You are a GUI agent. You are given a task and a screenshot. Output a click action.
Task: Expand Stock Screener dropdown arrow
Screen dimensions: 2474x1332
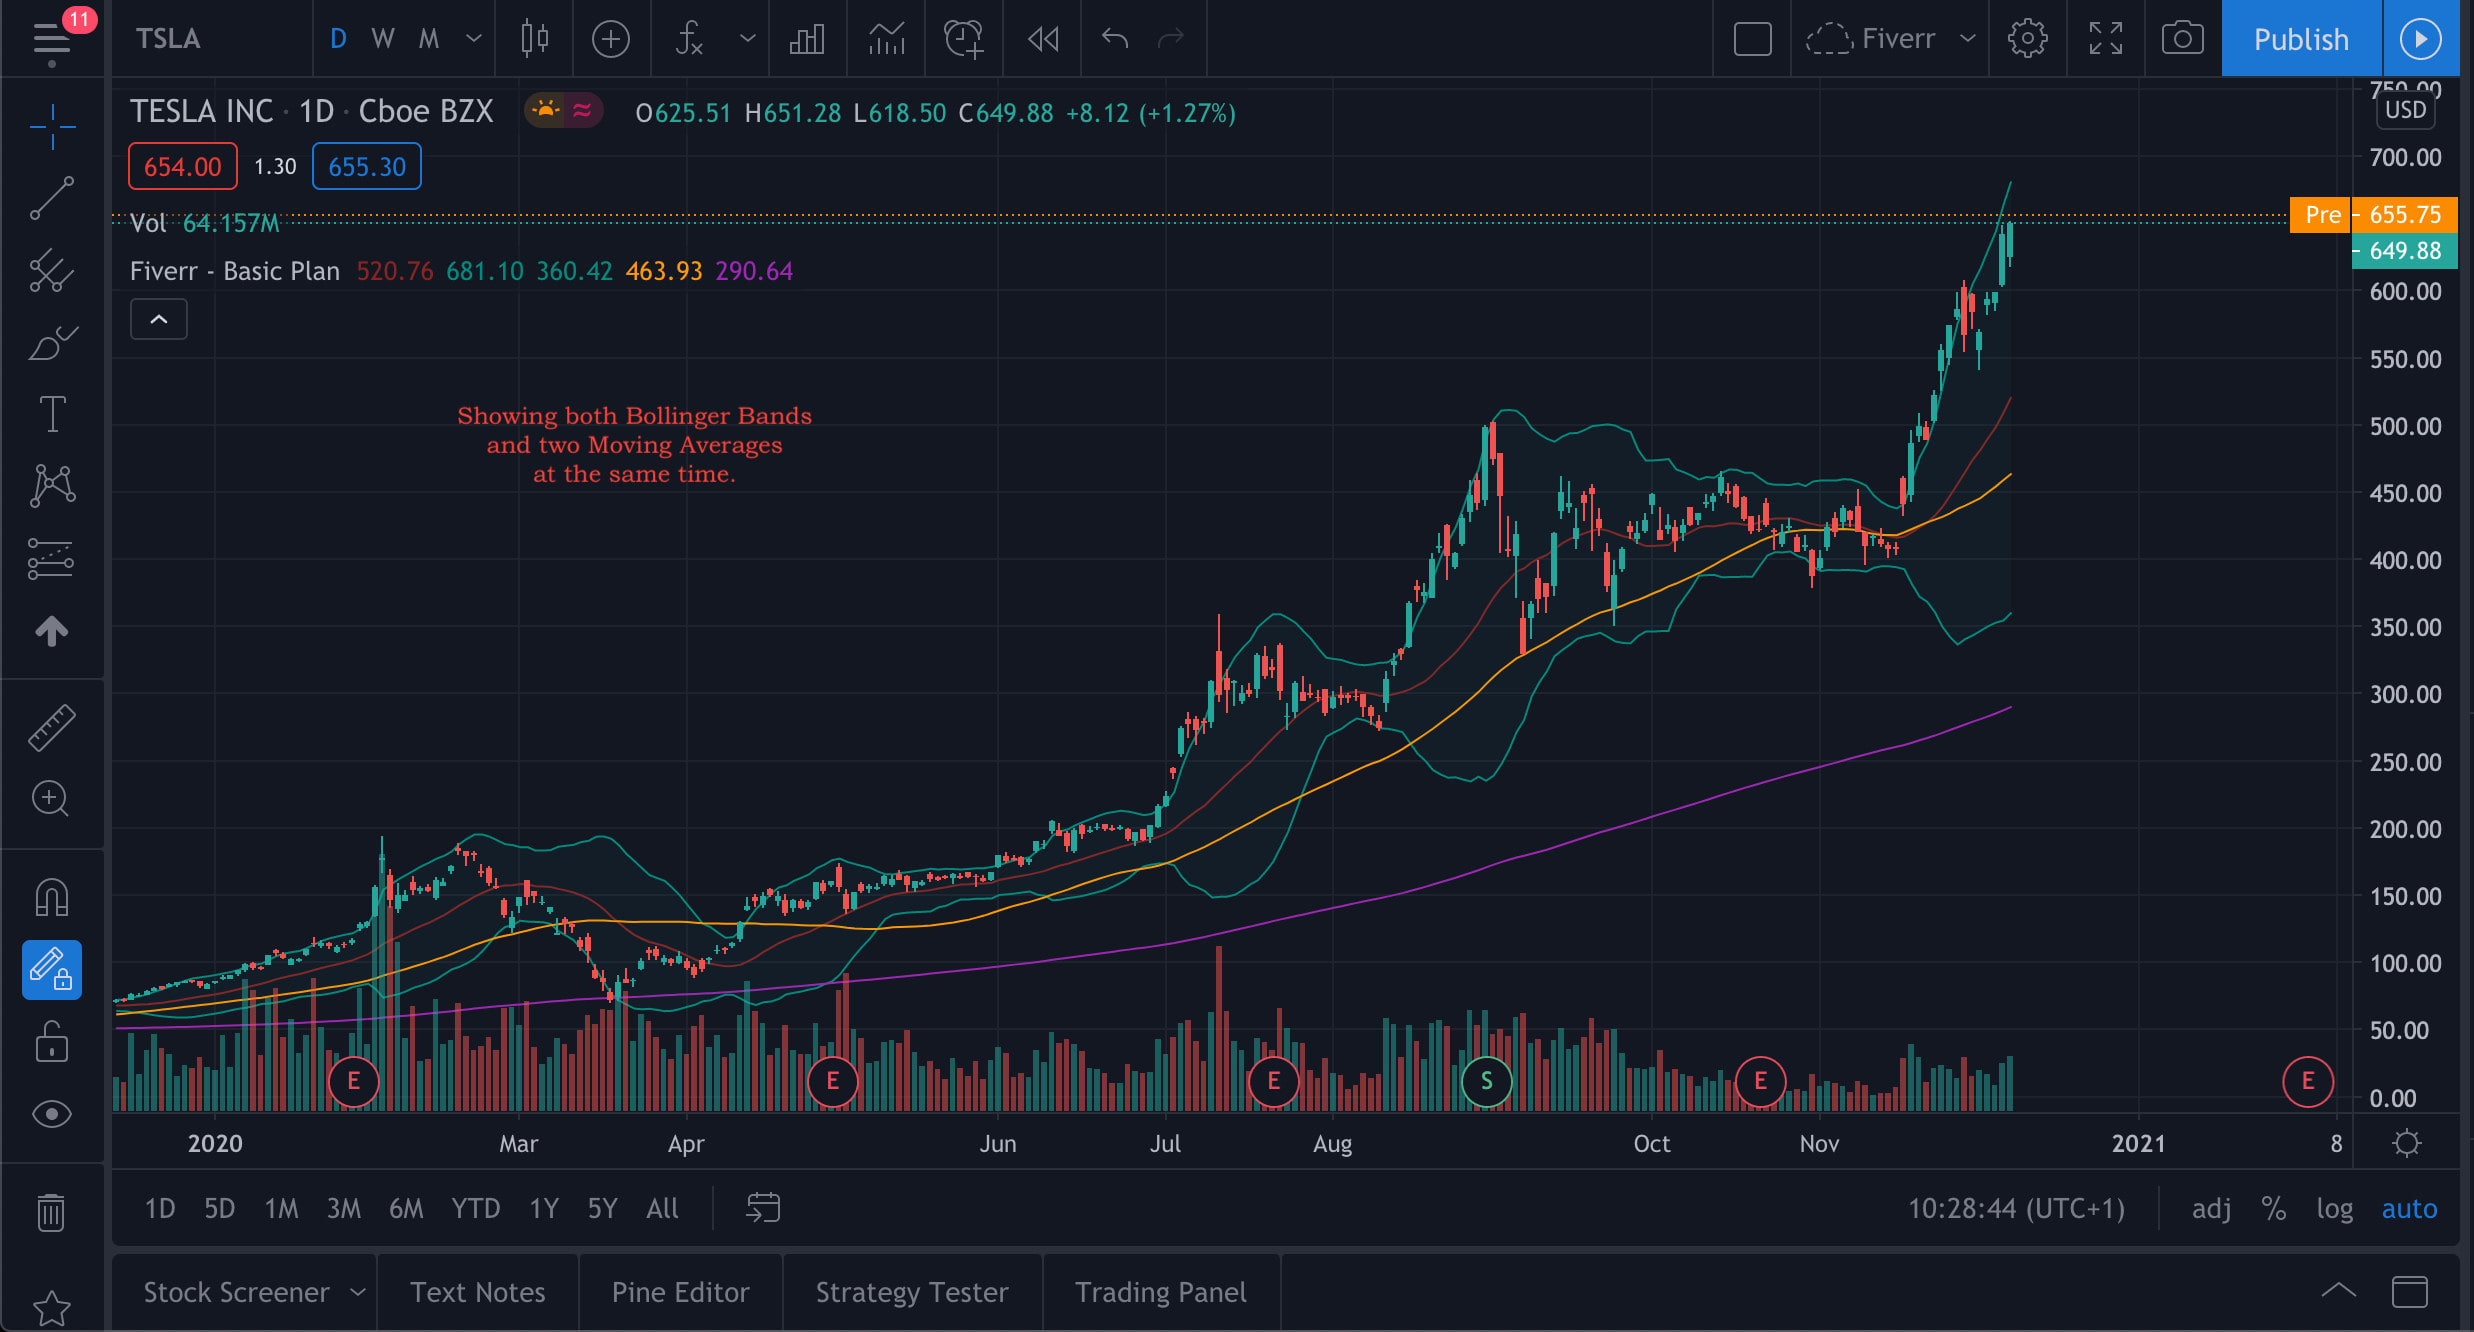[x=358, y=1292]
